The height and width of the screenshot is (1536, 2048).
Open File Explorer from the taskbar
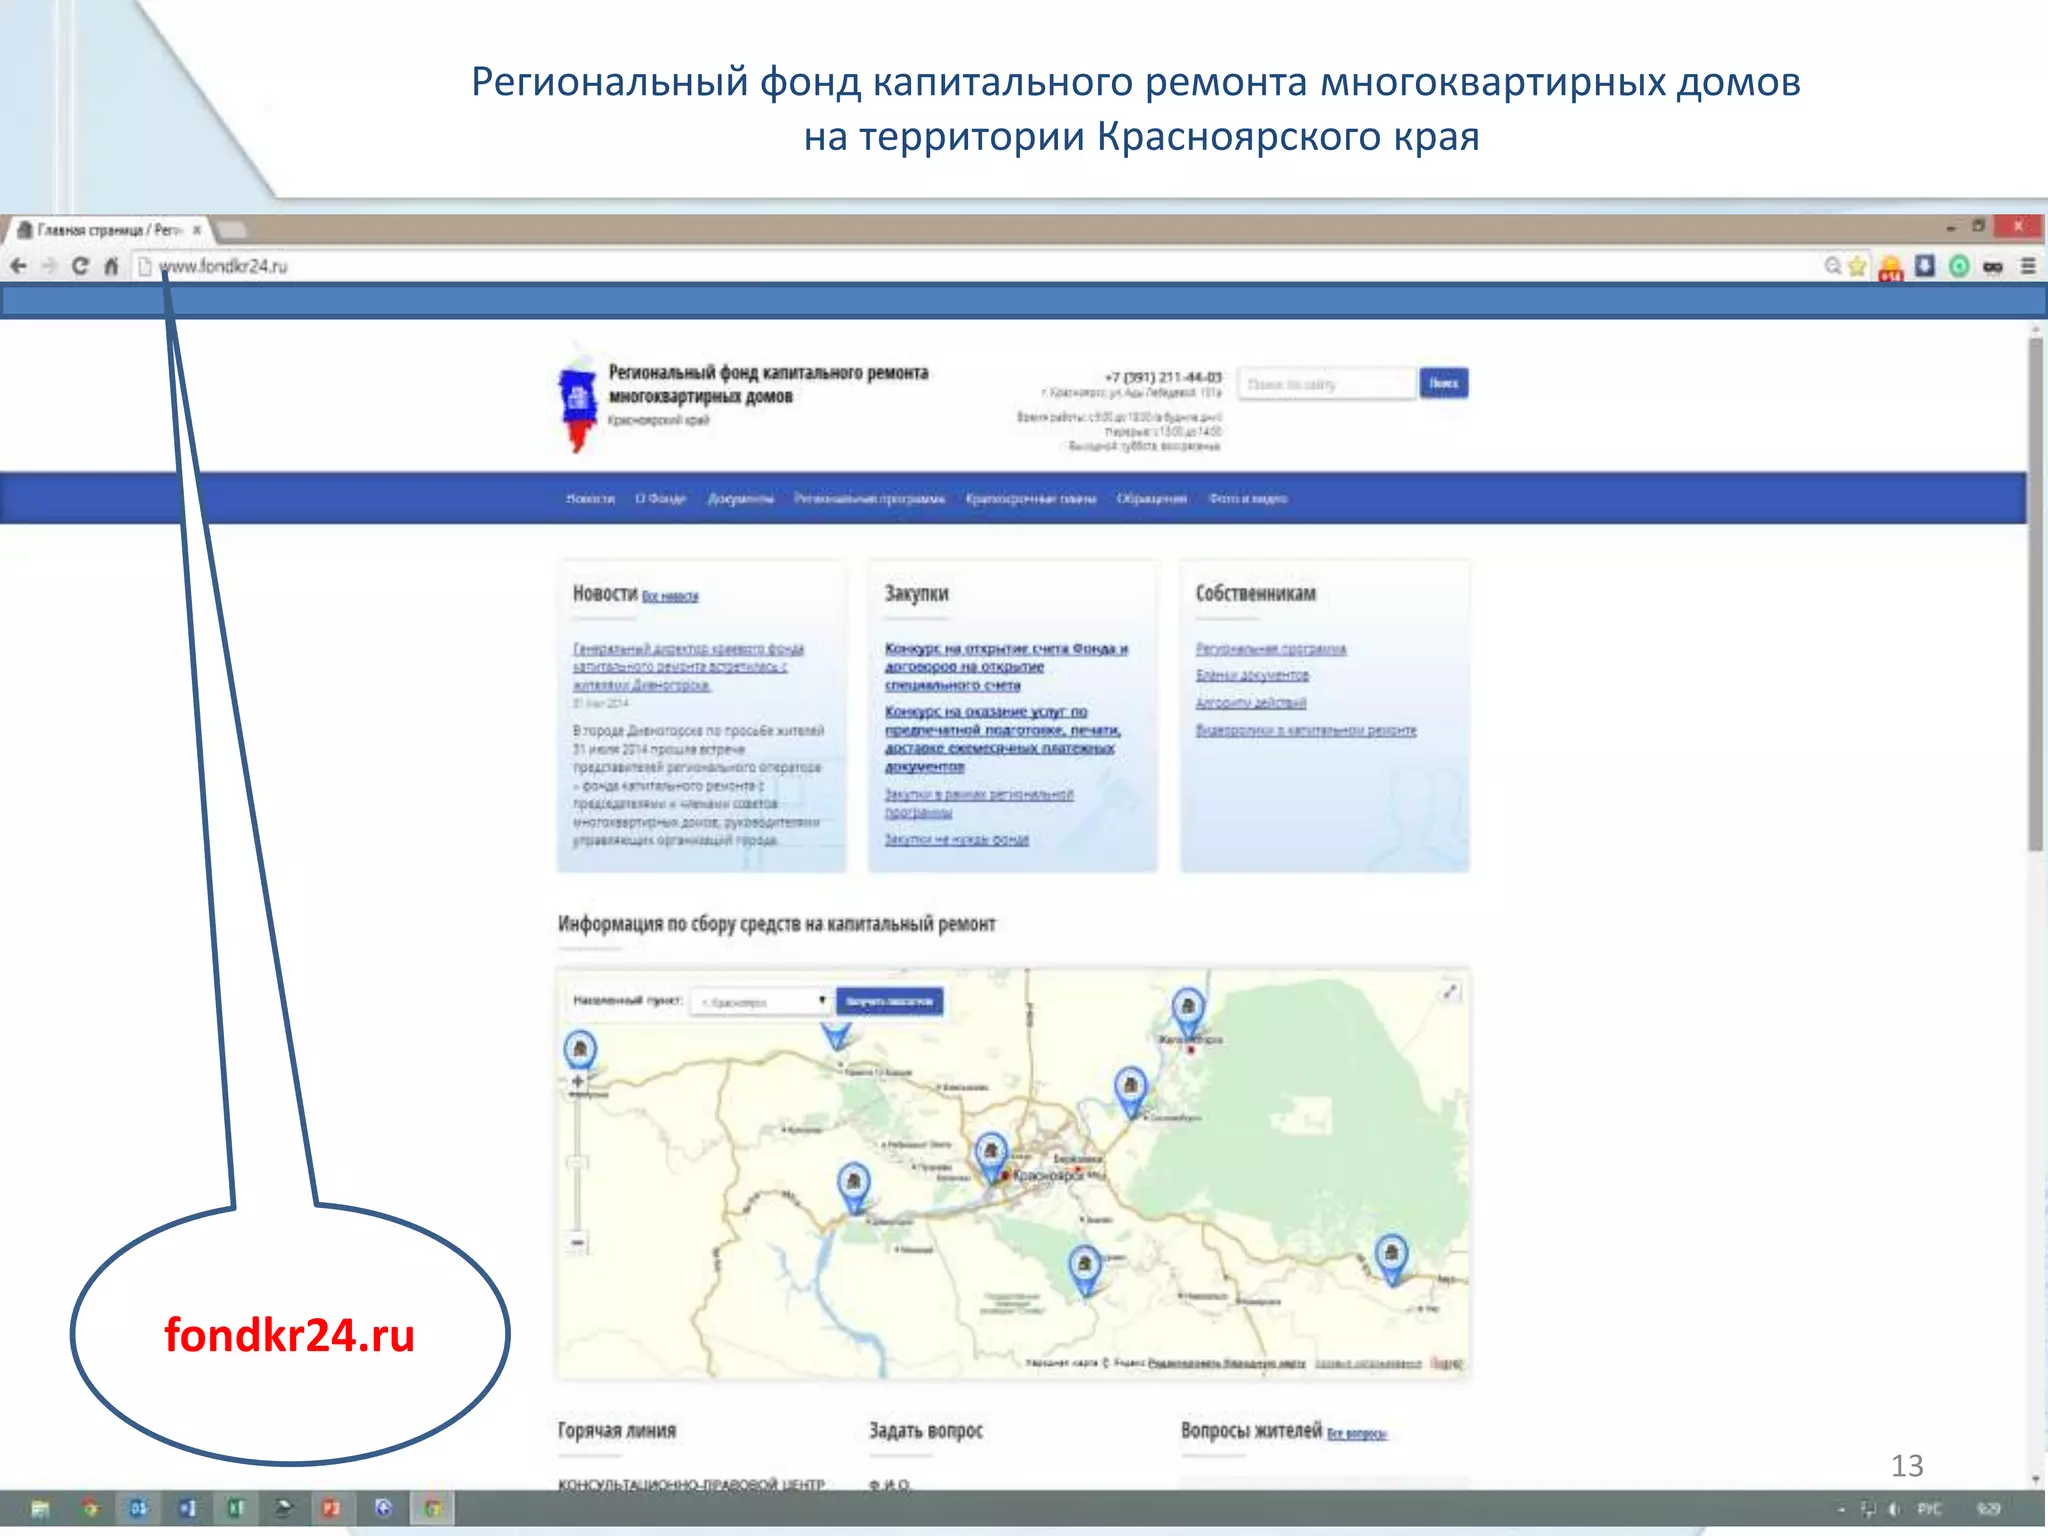pos(41,1509)
